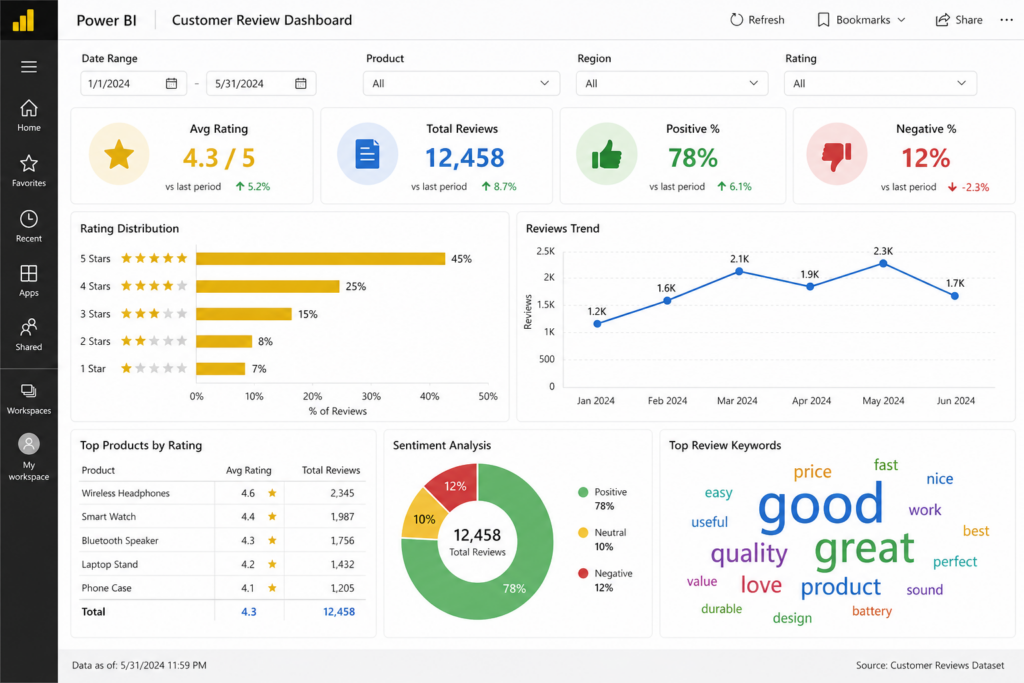Open start date calendar picker
The height and width of the screenshot is (683, 1024).
point(171,83)
